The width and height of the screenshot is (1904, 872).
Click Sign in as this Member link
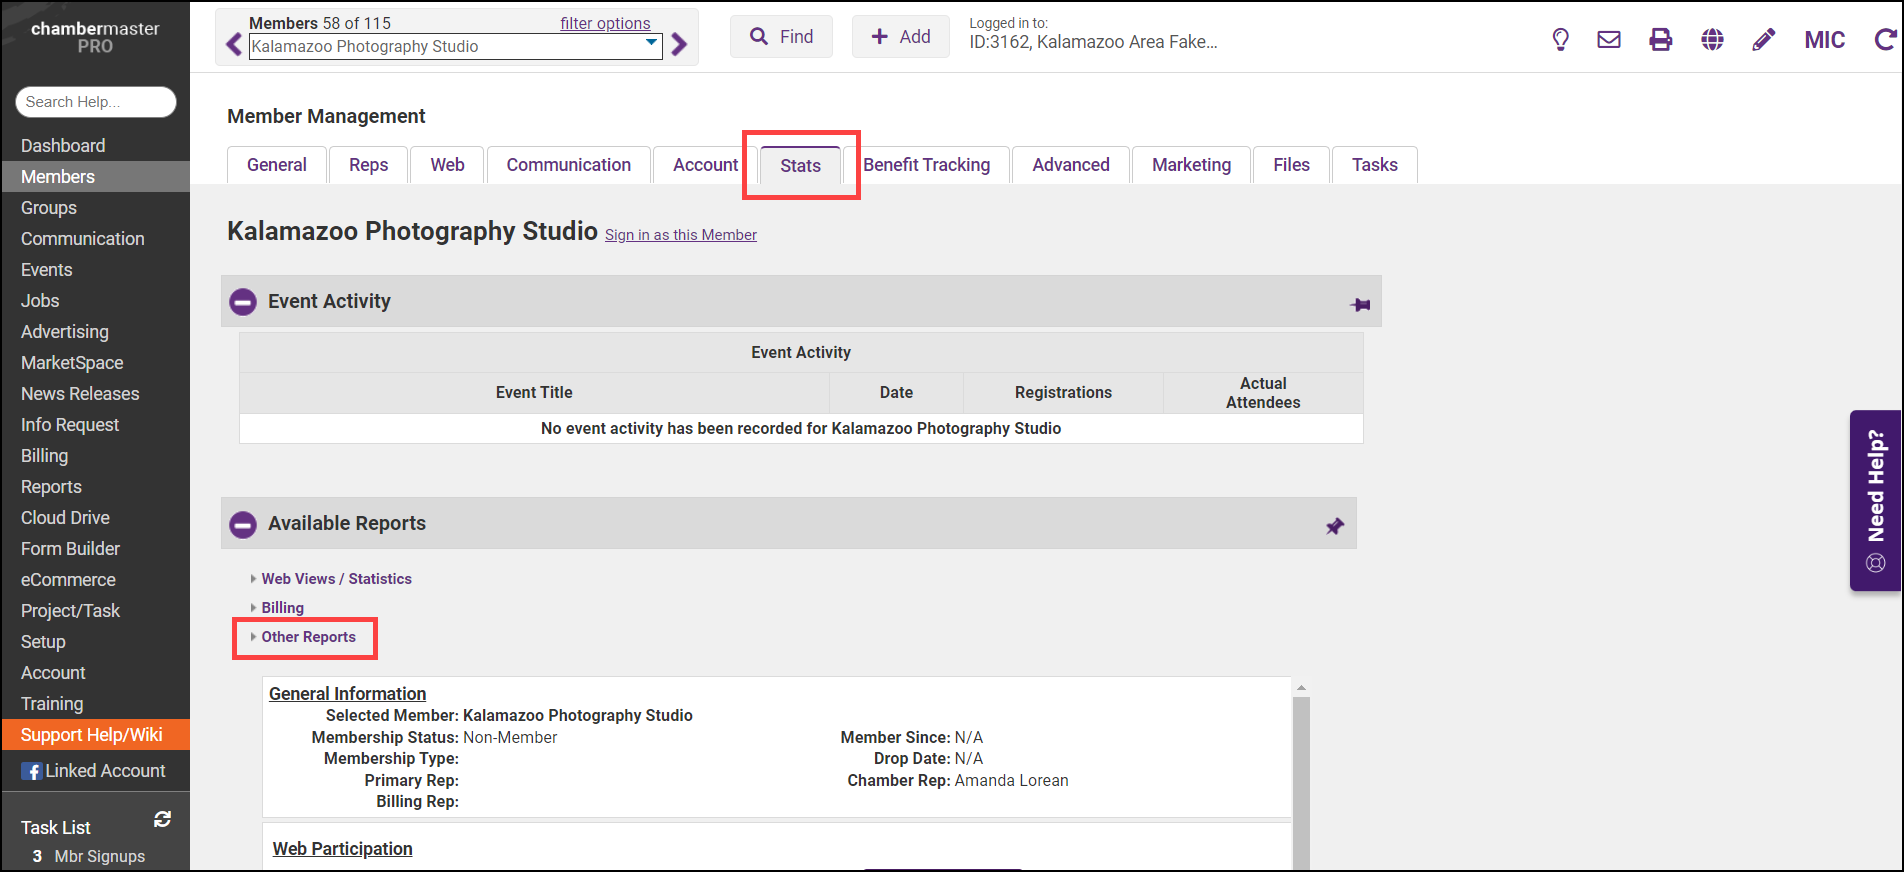680,235
